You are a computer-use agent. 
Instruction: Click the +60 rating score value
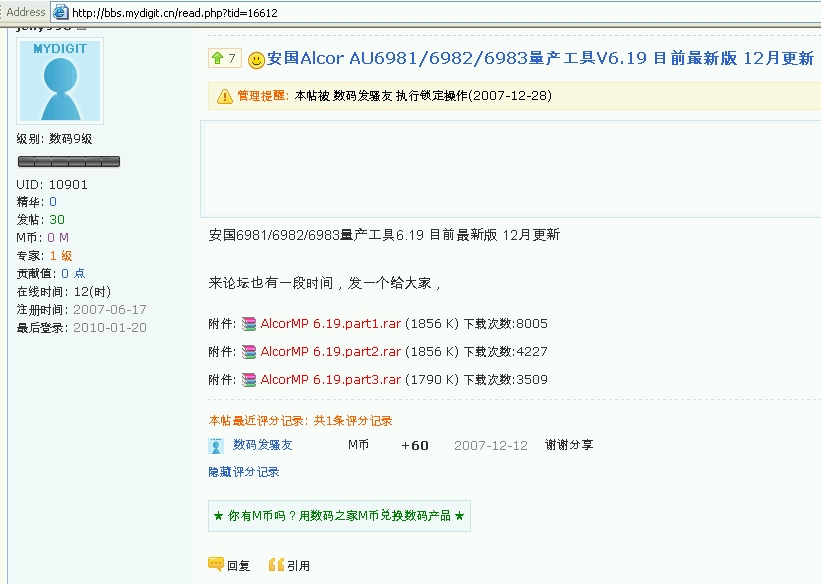pos(415,446)
